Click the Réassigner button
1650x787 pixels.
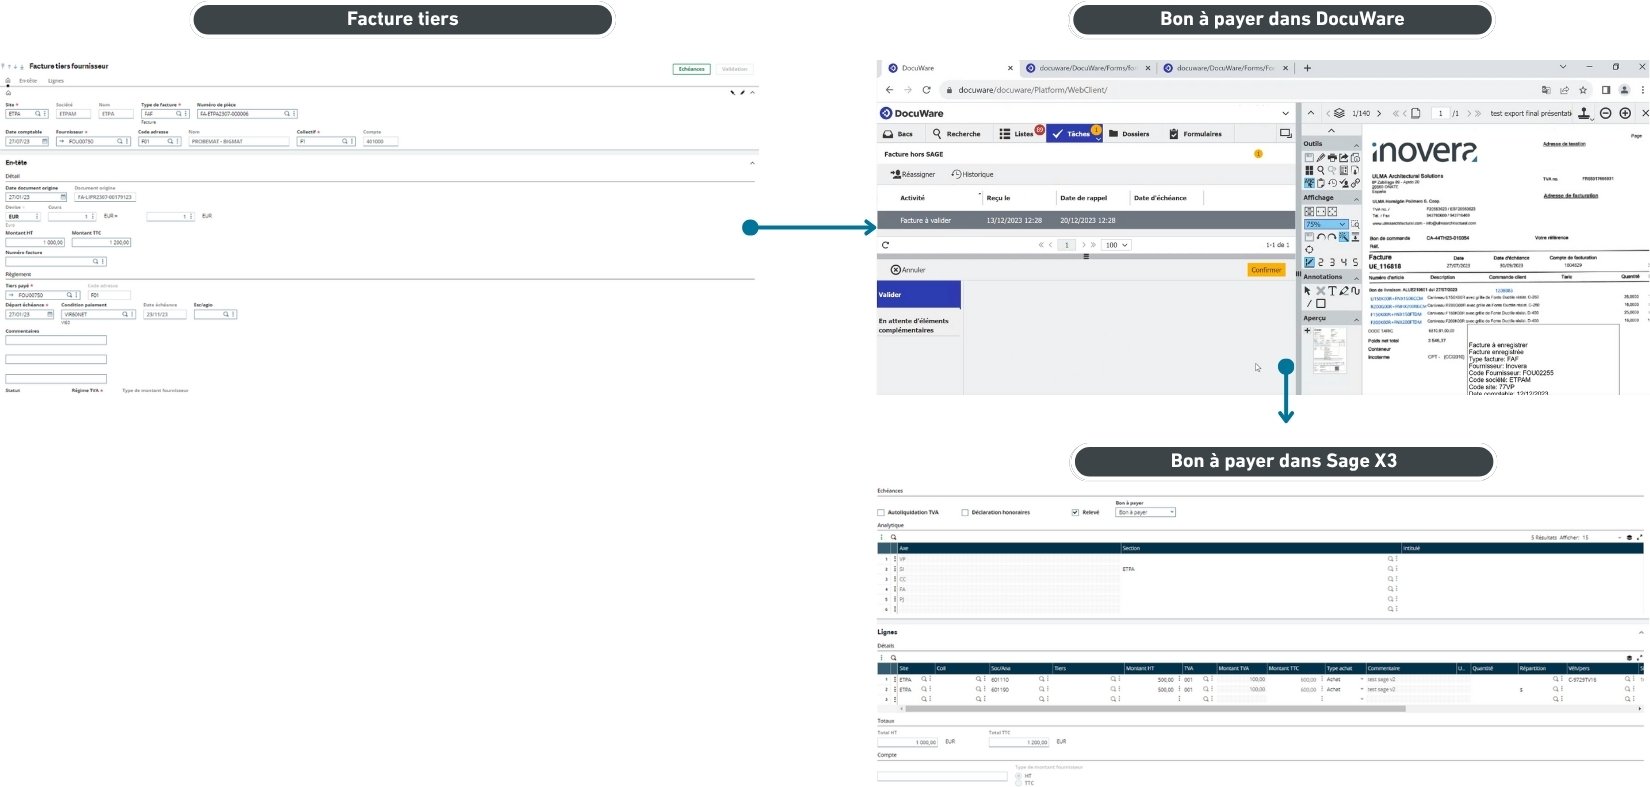[912, 174]
